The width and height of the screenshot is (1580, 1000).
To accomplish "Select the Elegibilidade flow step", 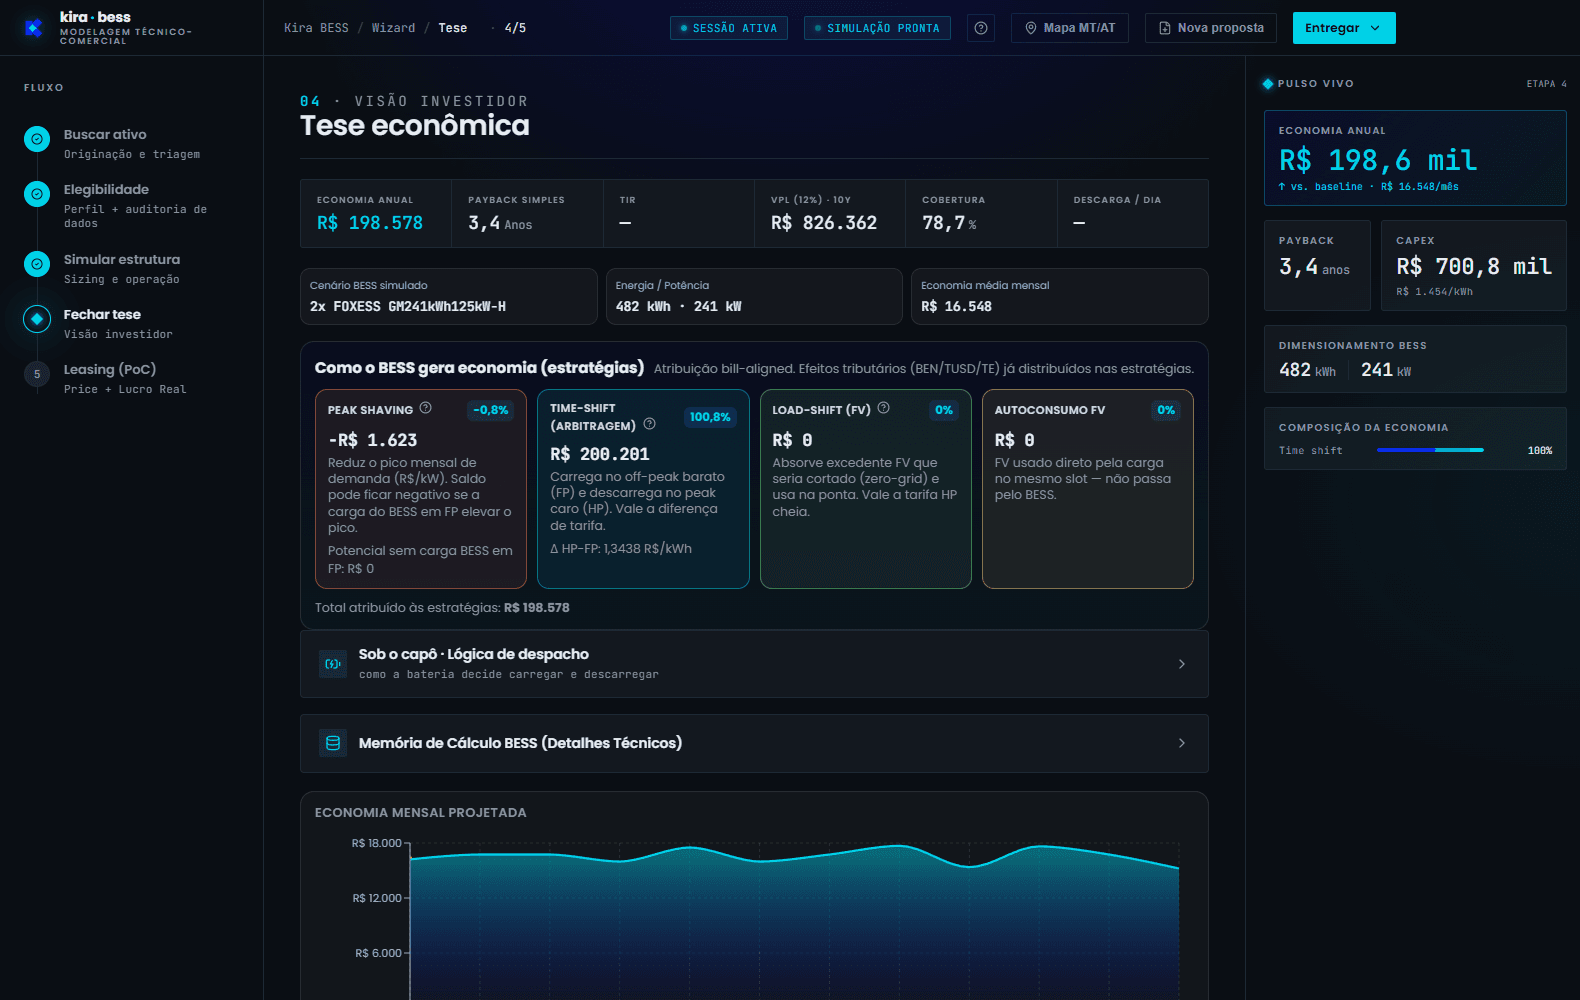I will coord(125,205).
